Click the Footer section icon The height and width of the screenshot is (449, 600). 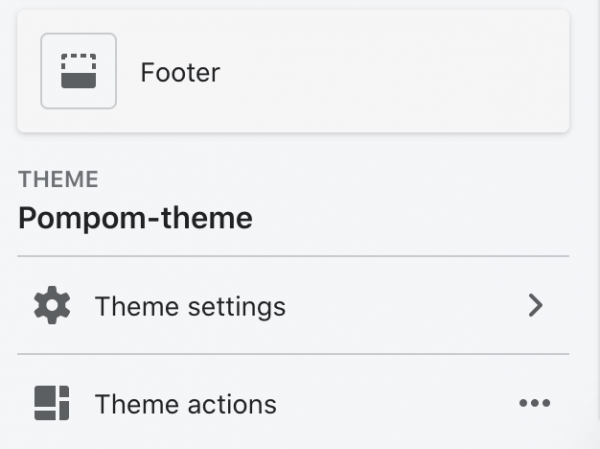pos(78,71)
